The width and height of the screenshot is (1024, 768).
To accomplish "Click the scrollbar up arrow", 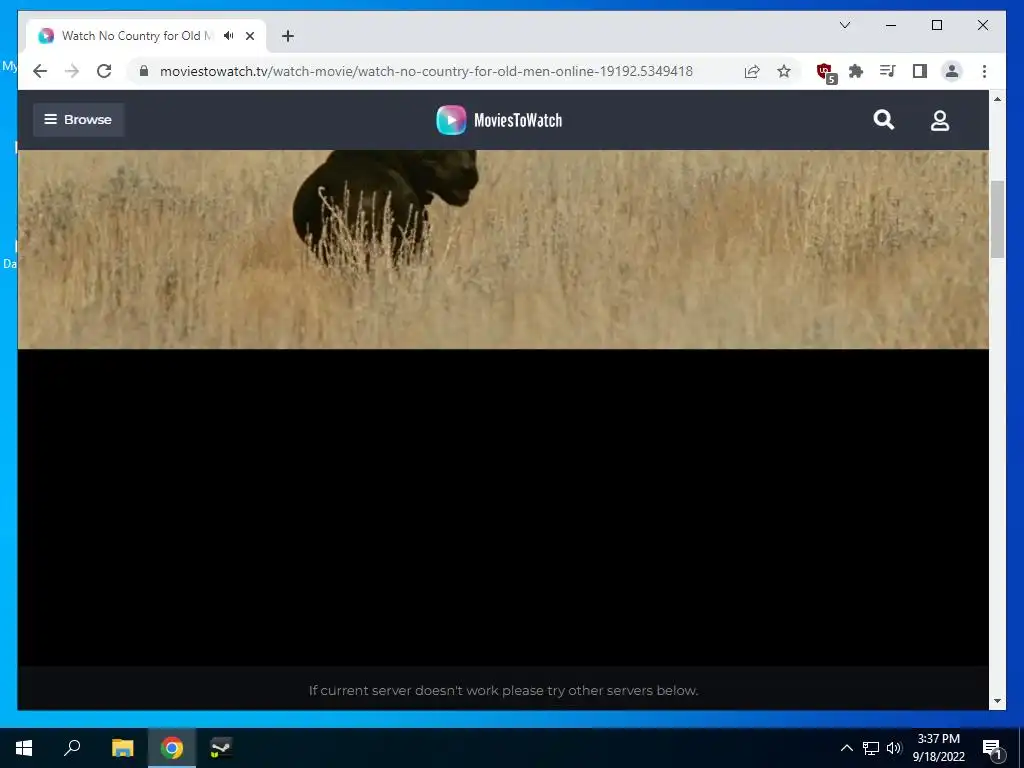I will coord(997,99).
